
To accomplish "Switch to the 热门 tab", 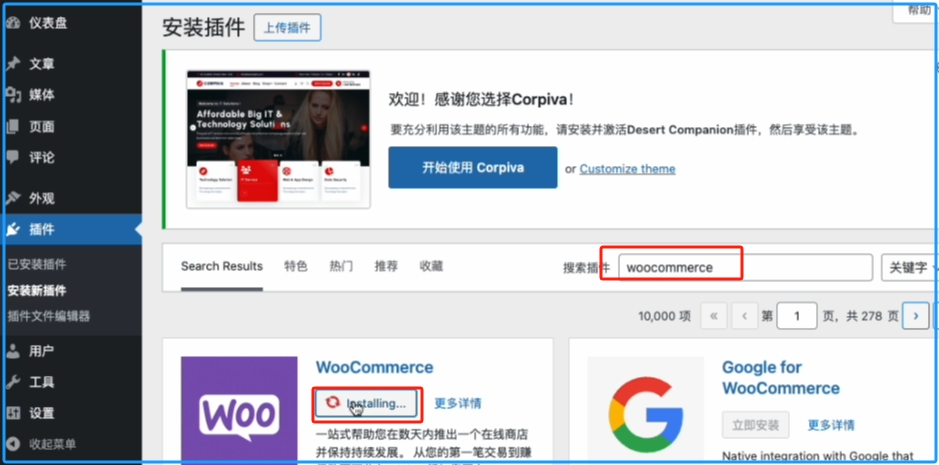I will [341, 267].
